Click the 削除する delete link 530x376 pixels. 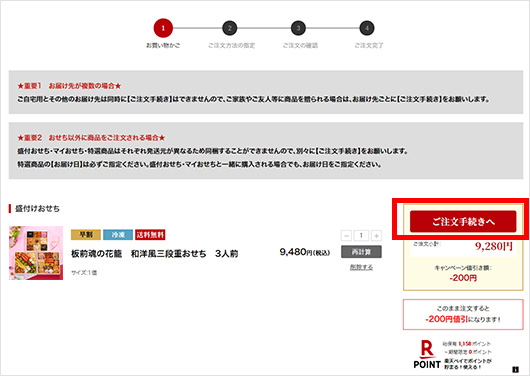coord(361,267)
